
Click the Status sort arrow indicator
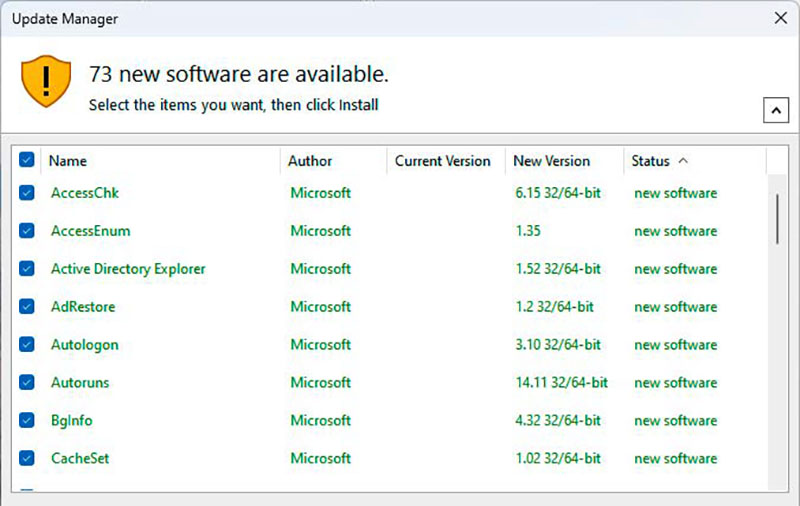pyautogui.click(x=684, y=161)
